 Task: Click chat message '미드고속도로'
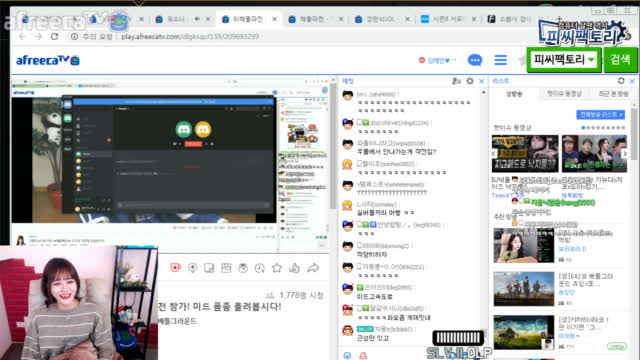(375, 297)
